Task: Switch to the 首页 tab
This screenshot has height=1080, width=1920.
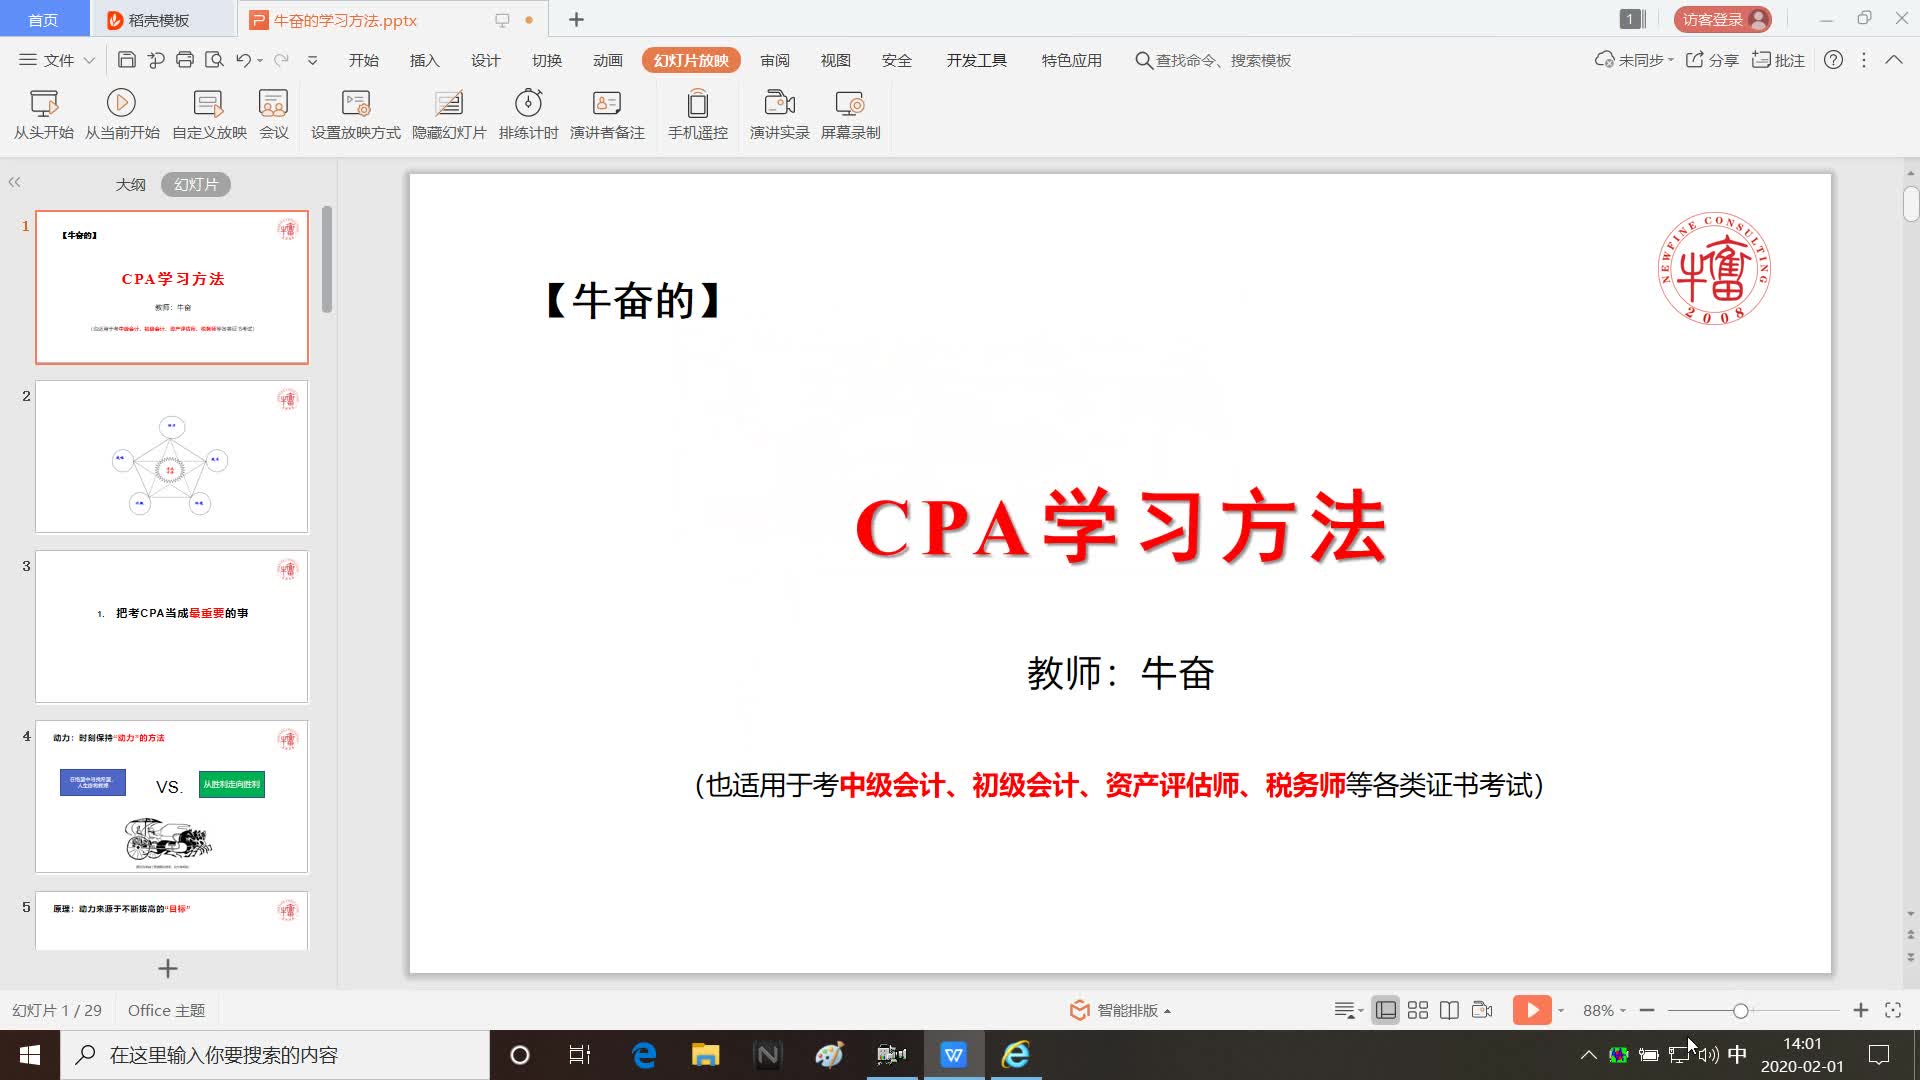Action: 43,20
